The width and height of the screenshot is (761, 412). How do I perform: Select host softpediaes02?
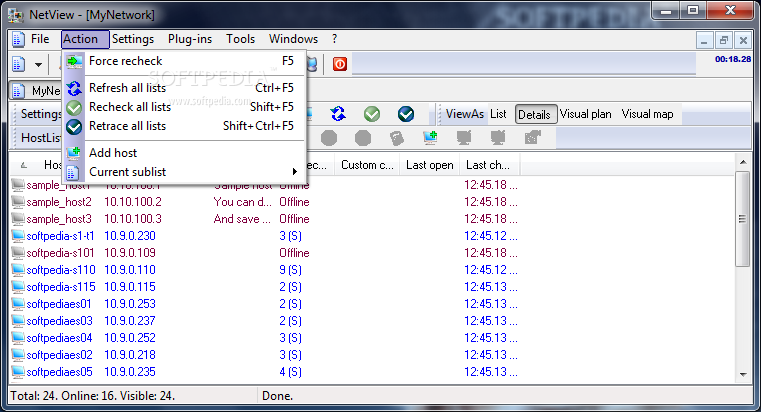[59, 355]
